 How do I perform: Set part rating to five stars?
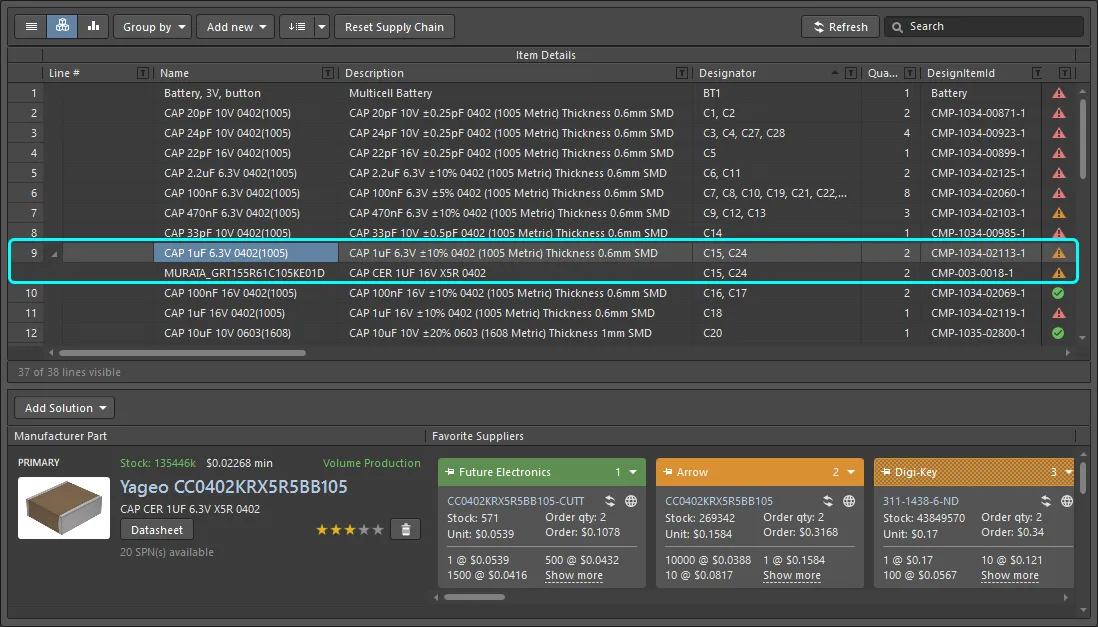[378, 530]
